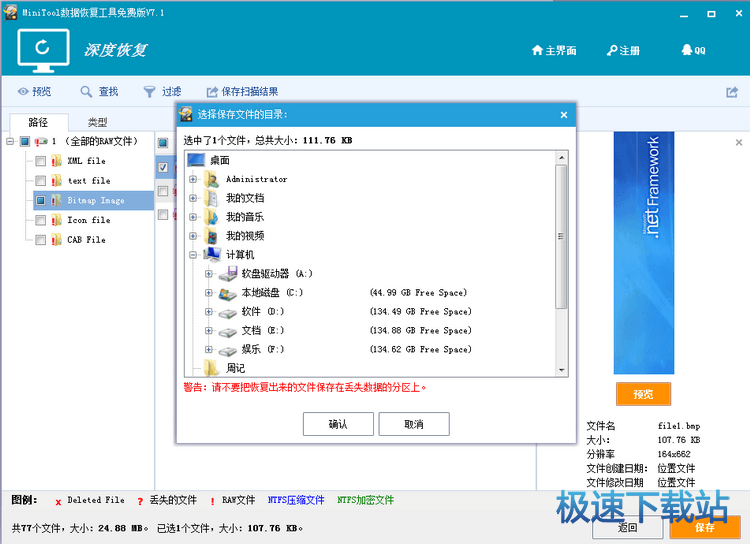
Task: Close the preview side panel
Action: click(739, 142)
